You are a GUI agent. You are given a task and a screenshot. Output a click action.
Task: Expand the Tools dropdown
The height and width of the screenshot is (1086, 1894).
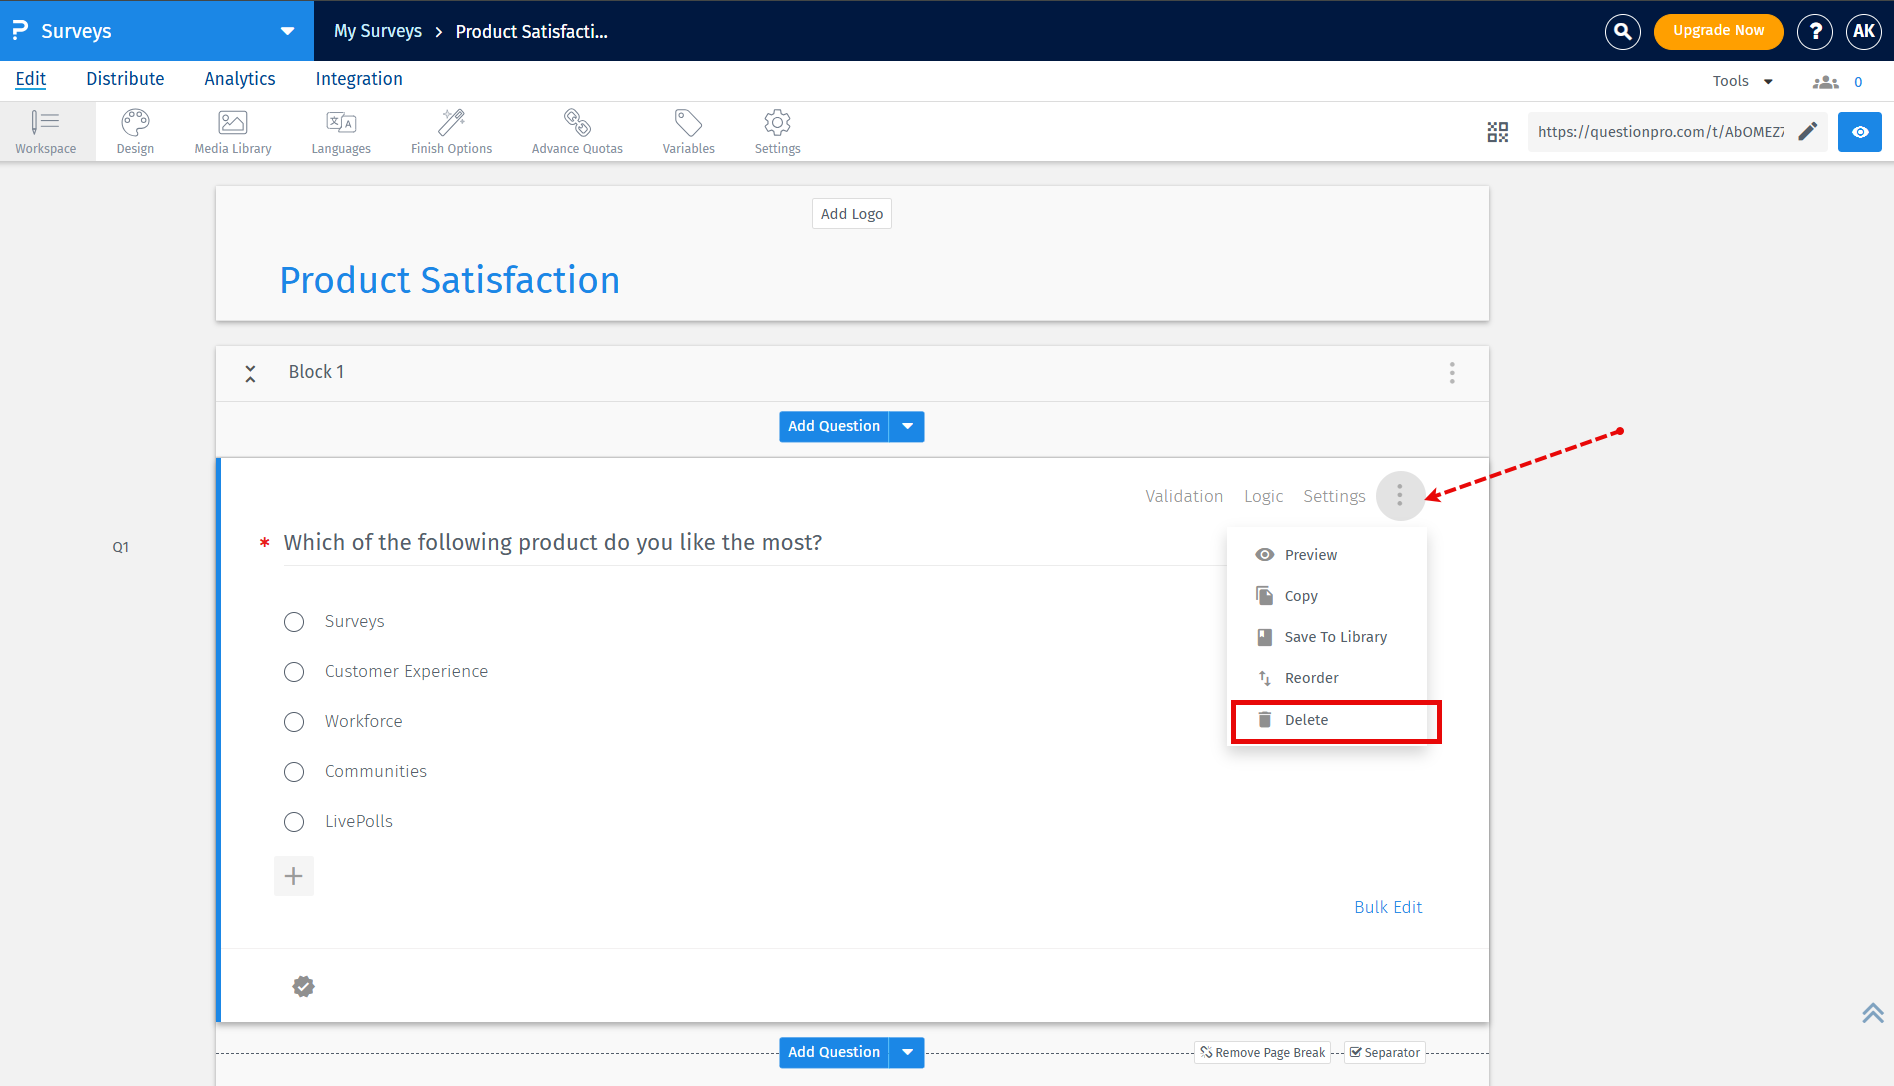[1742, 81]
